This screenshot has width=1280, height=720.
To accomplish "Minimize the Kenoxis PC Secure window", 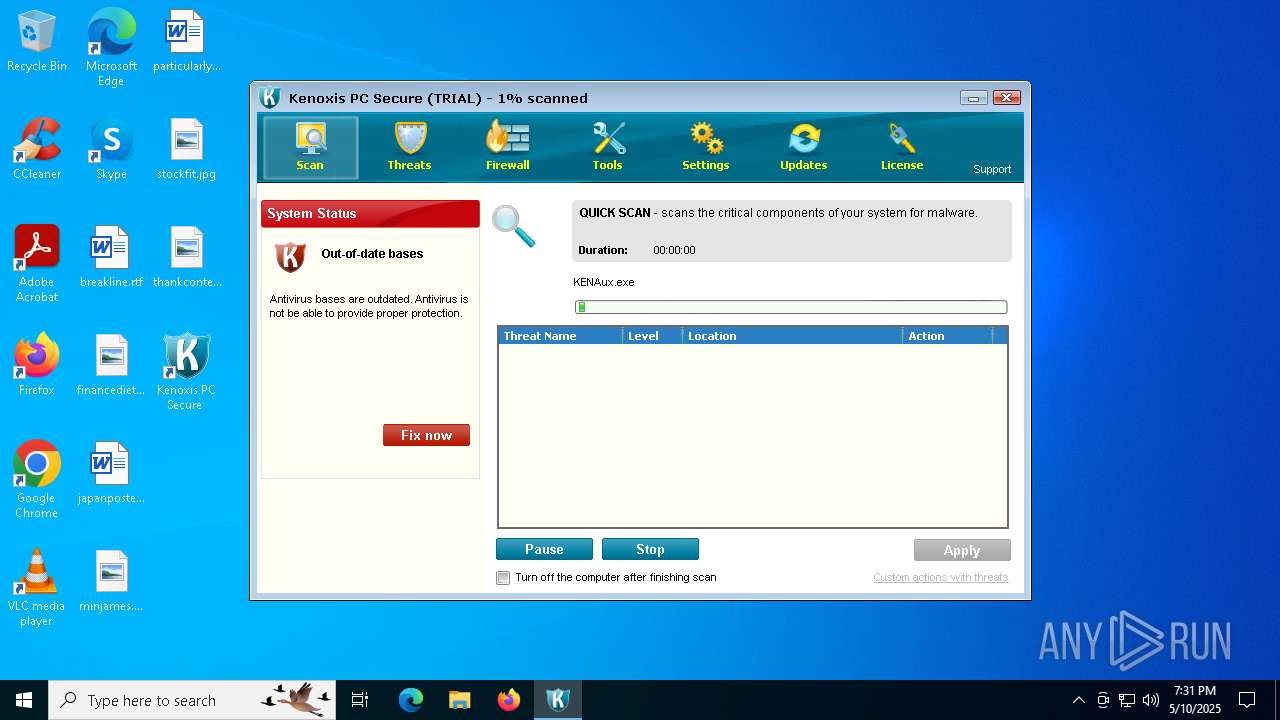I will pyautogui.click(x=974, y=98).
